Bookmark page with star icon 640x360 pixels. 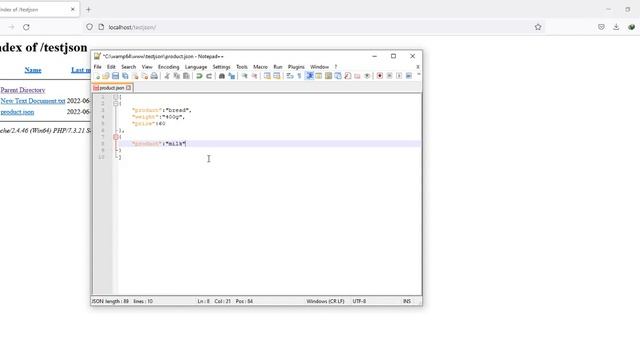[x=538, y=27]
